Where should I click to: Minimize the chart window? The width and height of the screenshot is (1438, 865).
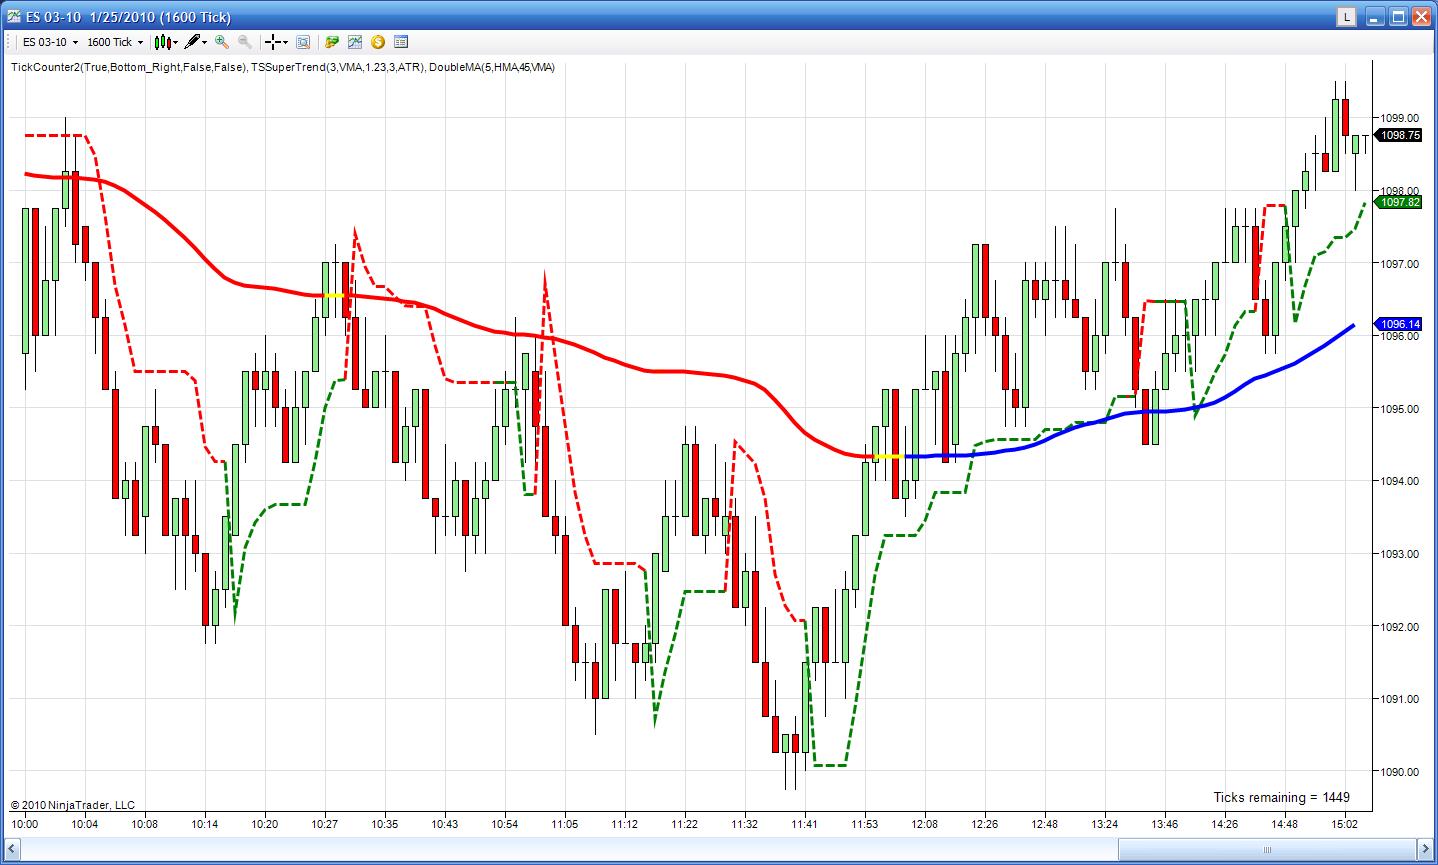1374,17
